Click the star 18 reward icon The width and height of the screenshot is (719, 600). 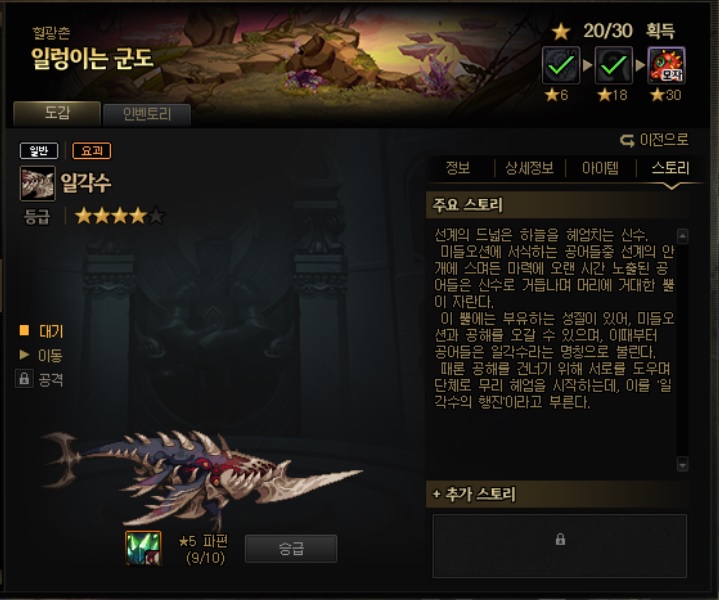click(614, 65)
